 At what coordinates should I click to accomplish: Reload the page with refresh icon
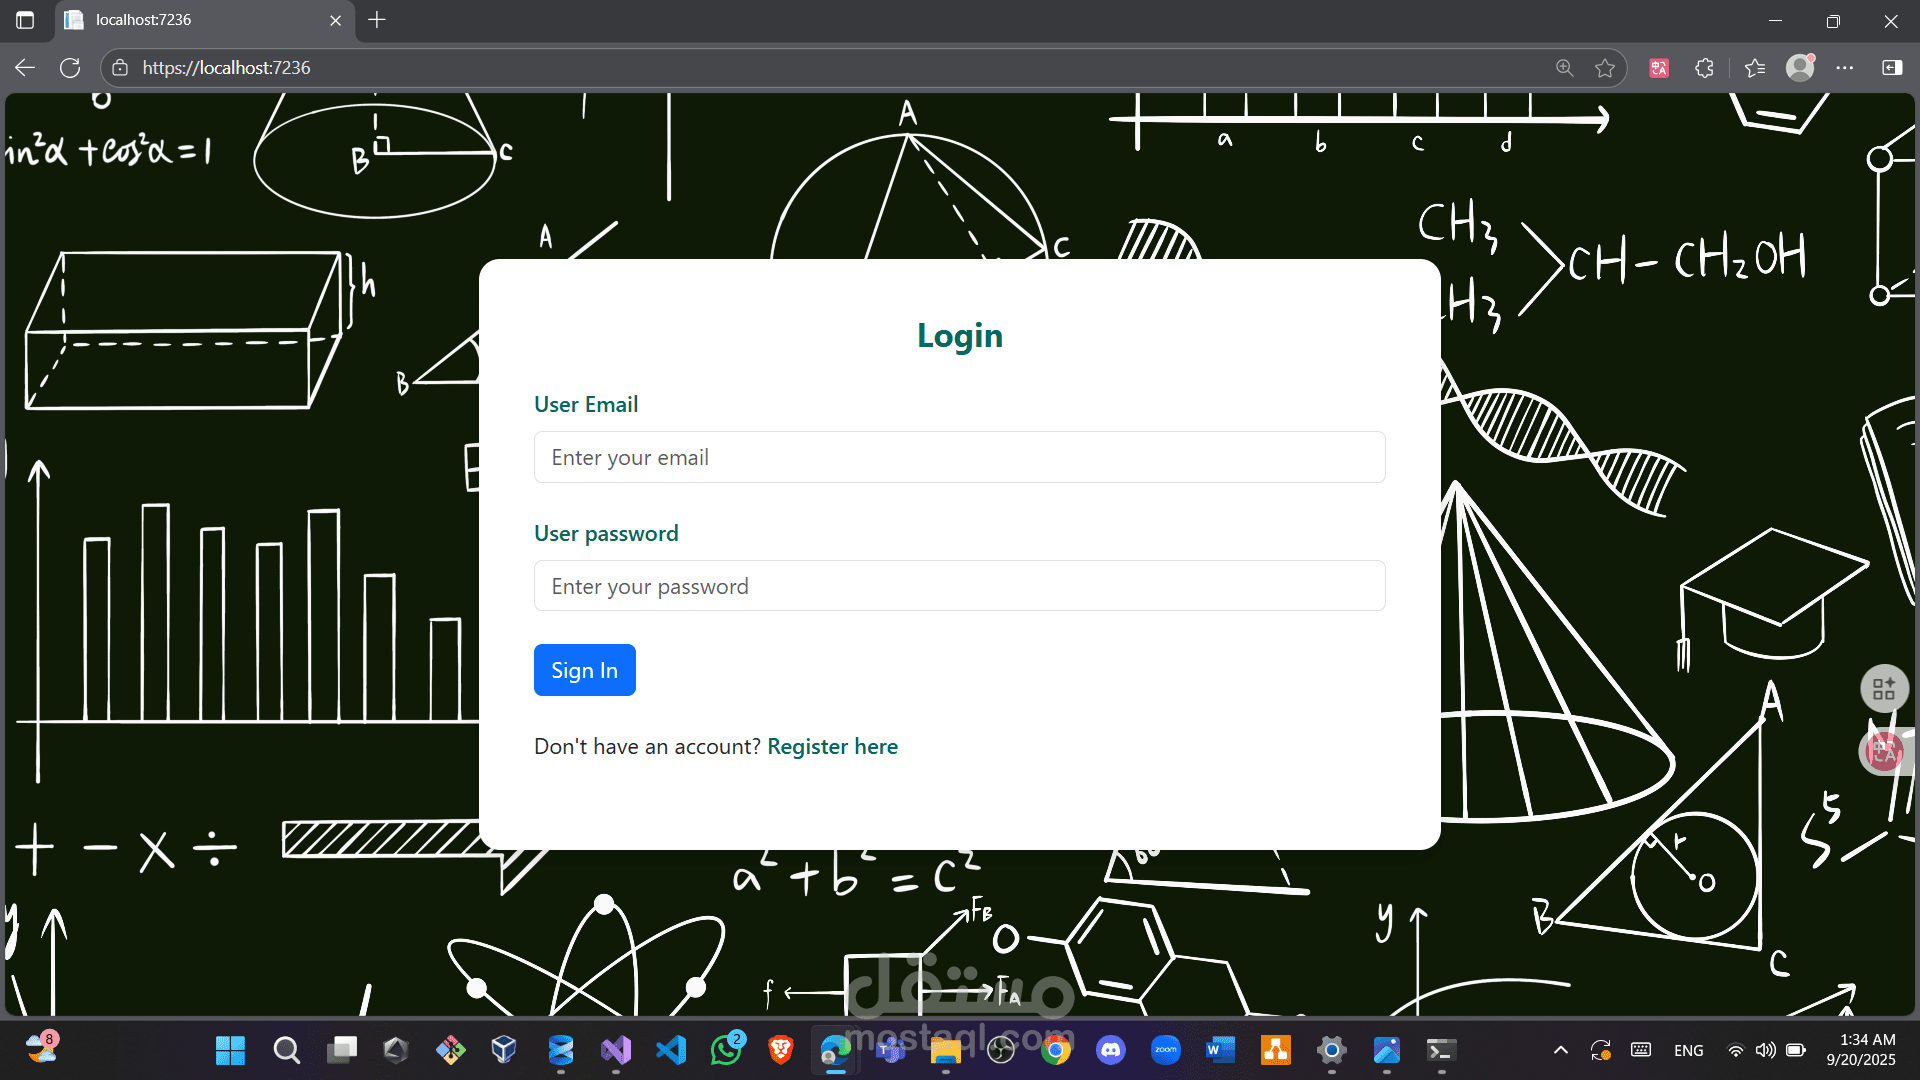[x=69, y=67]
